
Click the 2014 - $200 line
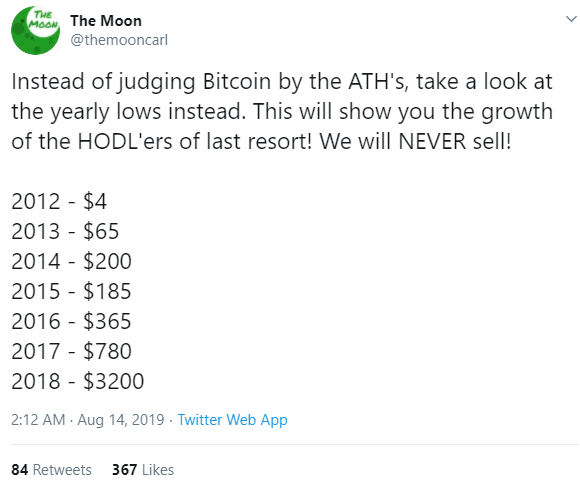(71, 261)
